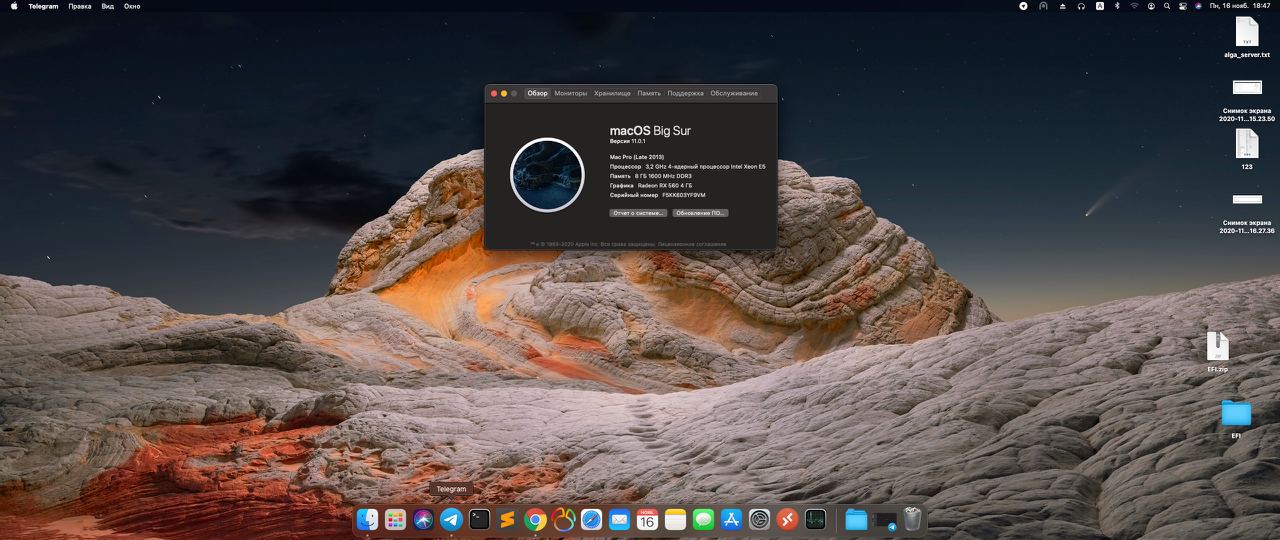Screen dimensions: 1280x540
Task: Open System Preferences from the dock
Action: pyautogui.click(x=759, y=519)
